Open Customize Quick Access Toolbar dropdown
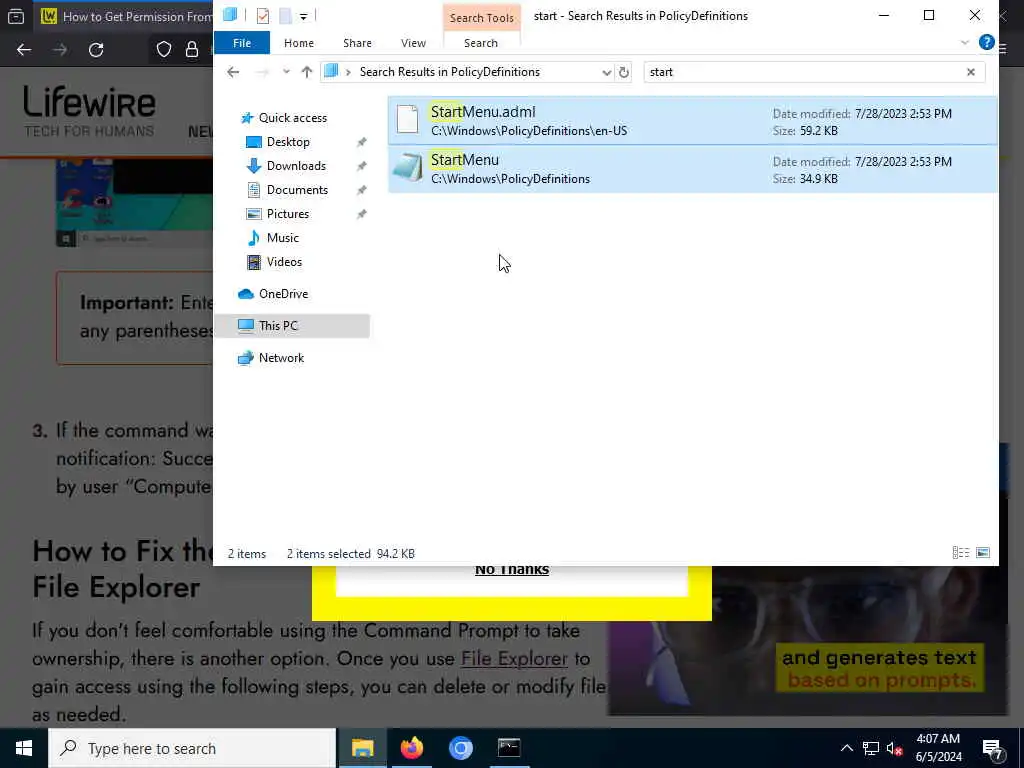 [x=304, y=16]
